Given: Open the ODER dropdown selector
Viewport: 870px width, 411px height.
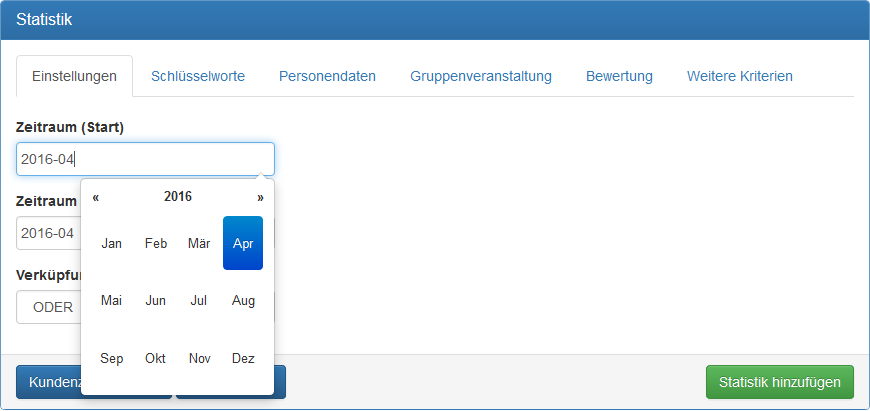Looking at the screenshot, I should pyautogui.click(x=48, y=307).
